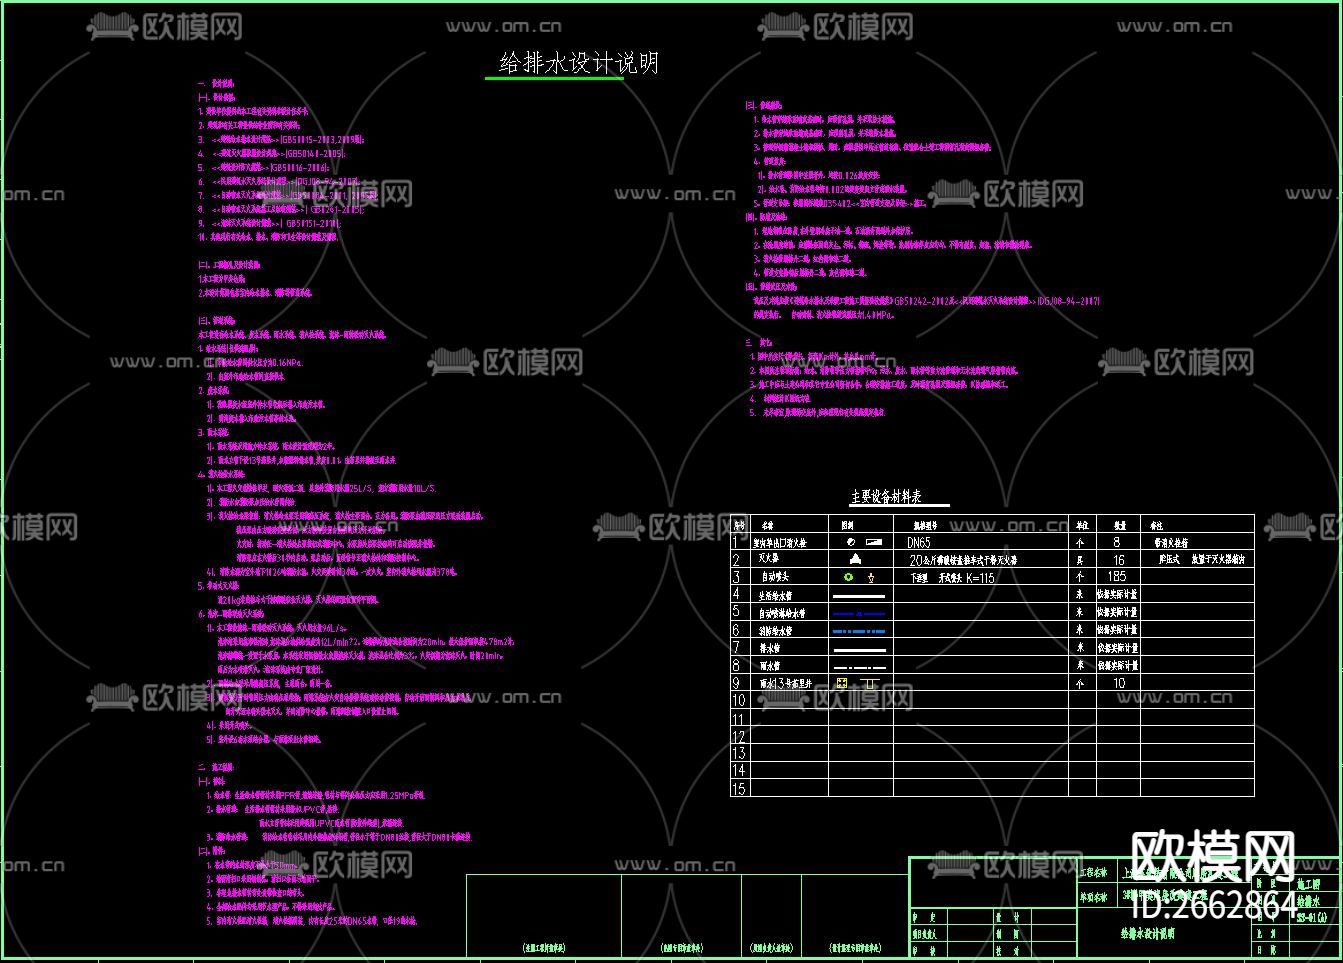
Task: Click the fire extinguisher triangle legend symbol
Action: click(856, 559)
